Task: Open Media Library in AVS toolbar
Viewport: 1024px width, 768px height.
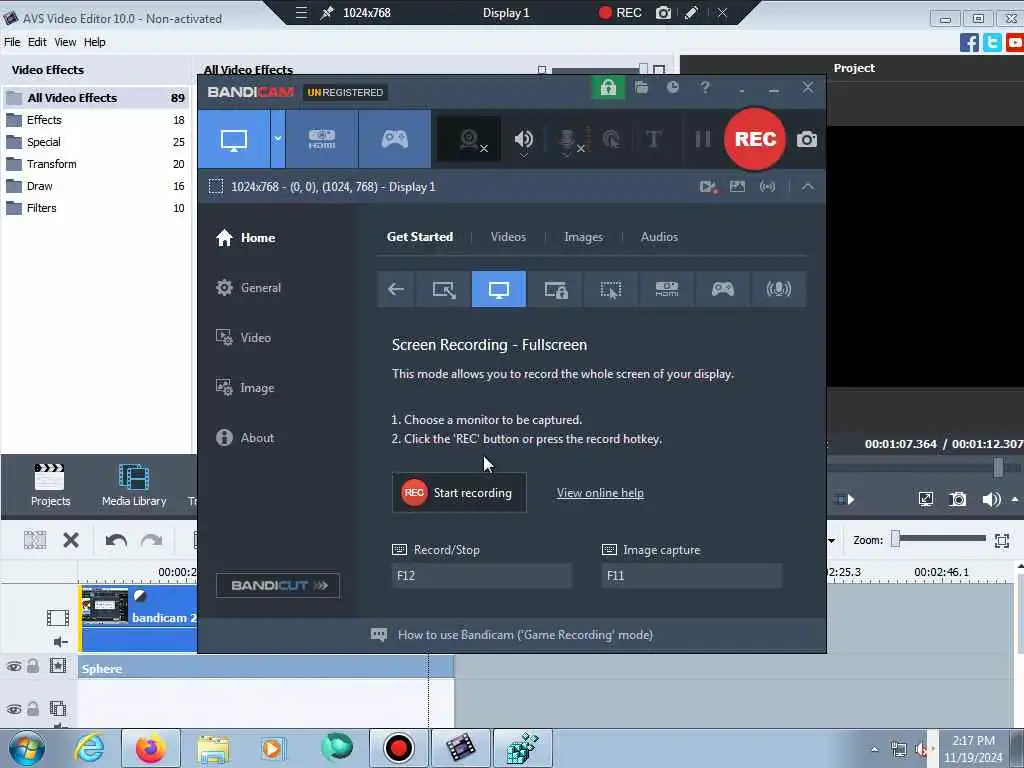Action: pos(134,485)
